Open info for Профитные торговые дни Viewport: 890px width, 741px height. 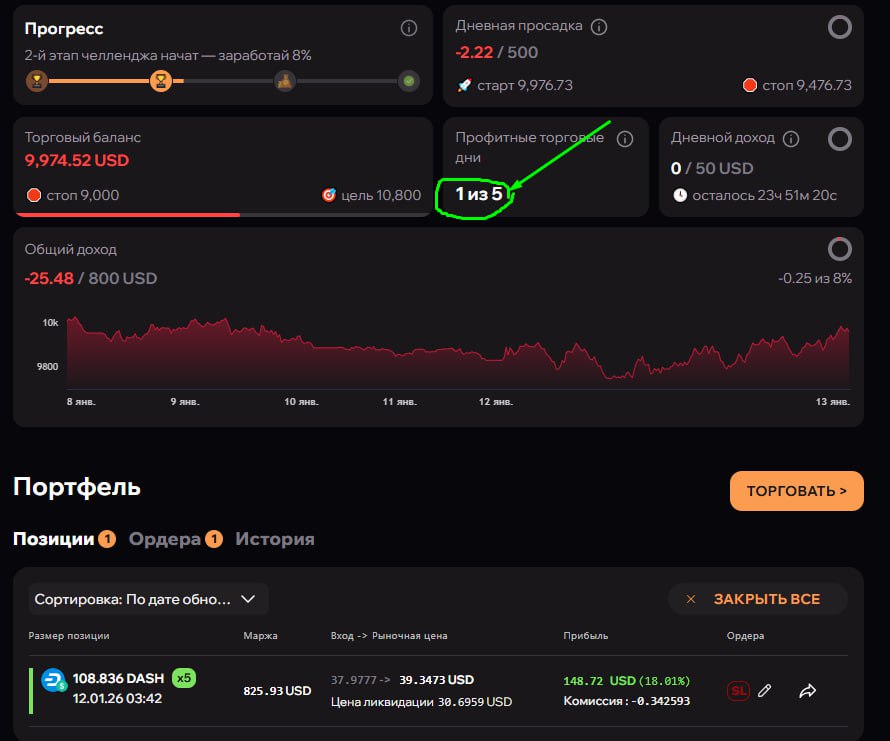[625, 139]
